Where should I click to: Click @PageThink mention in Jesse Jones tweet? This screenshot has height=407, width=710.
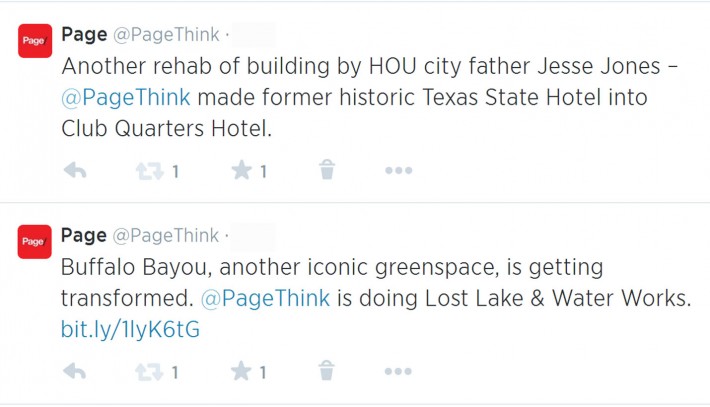pyautogui.click(x=126, y=98)
